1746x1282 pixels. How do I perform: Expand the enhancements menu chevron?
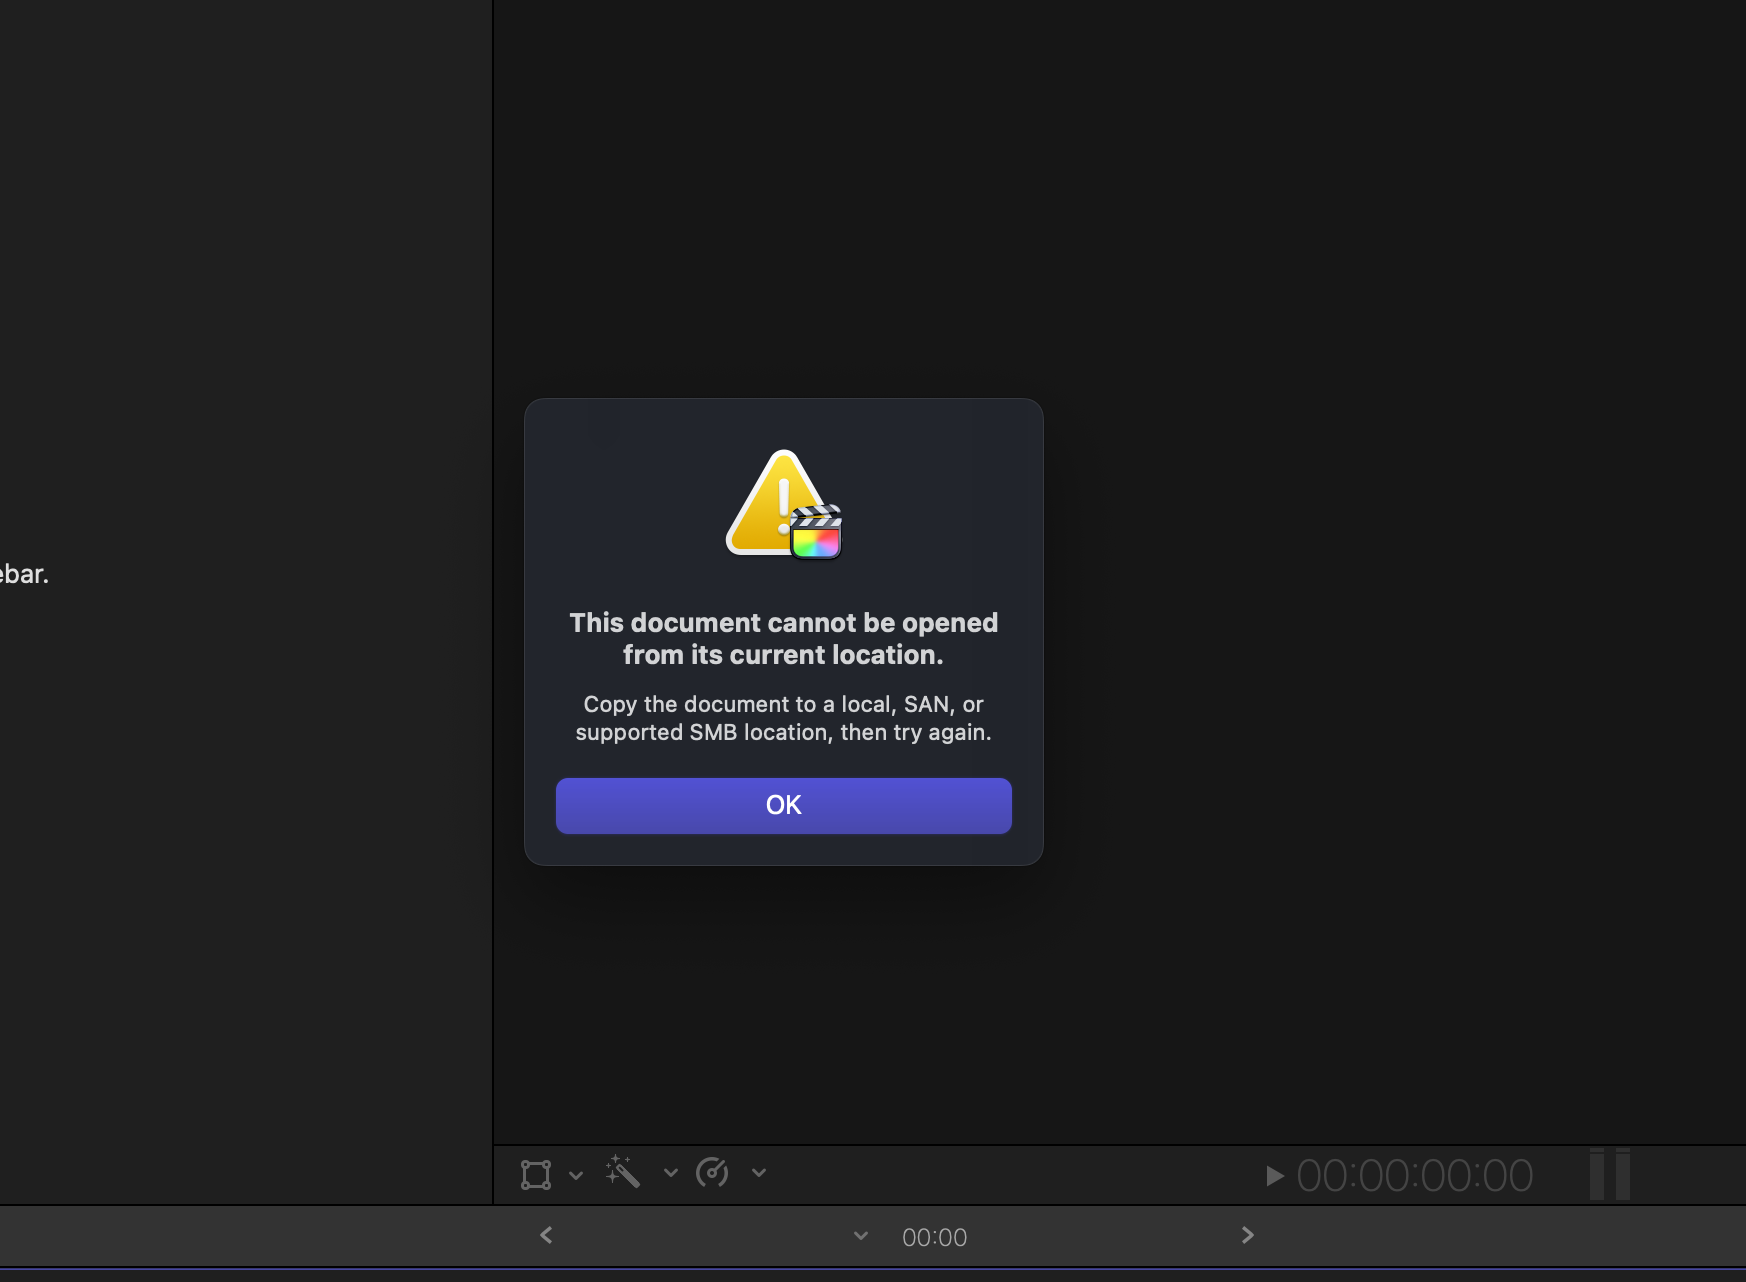[x=671, y=1173]
